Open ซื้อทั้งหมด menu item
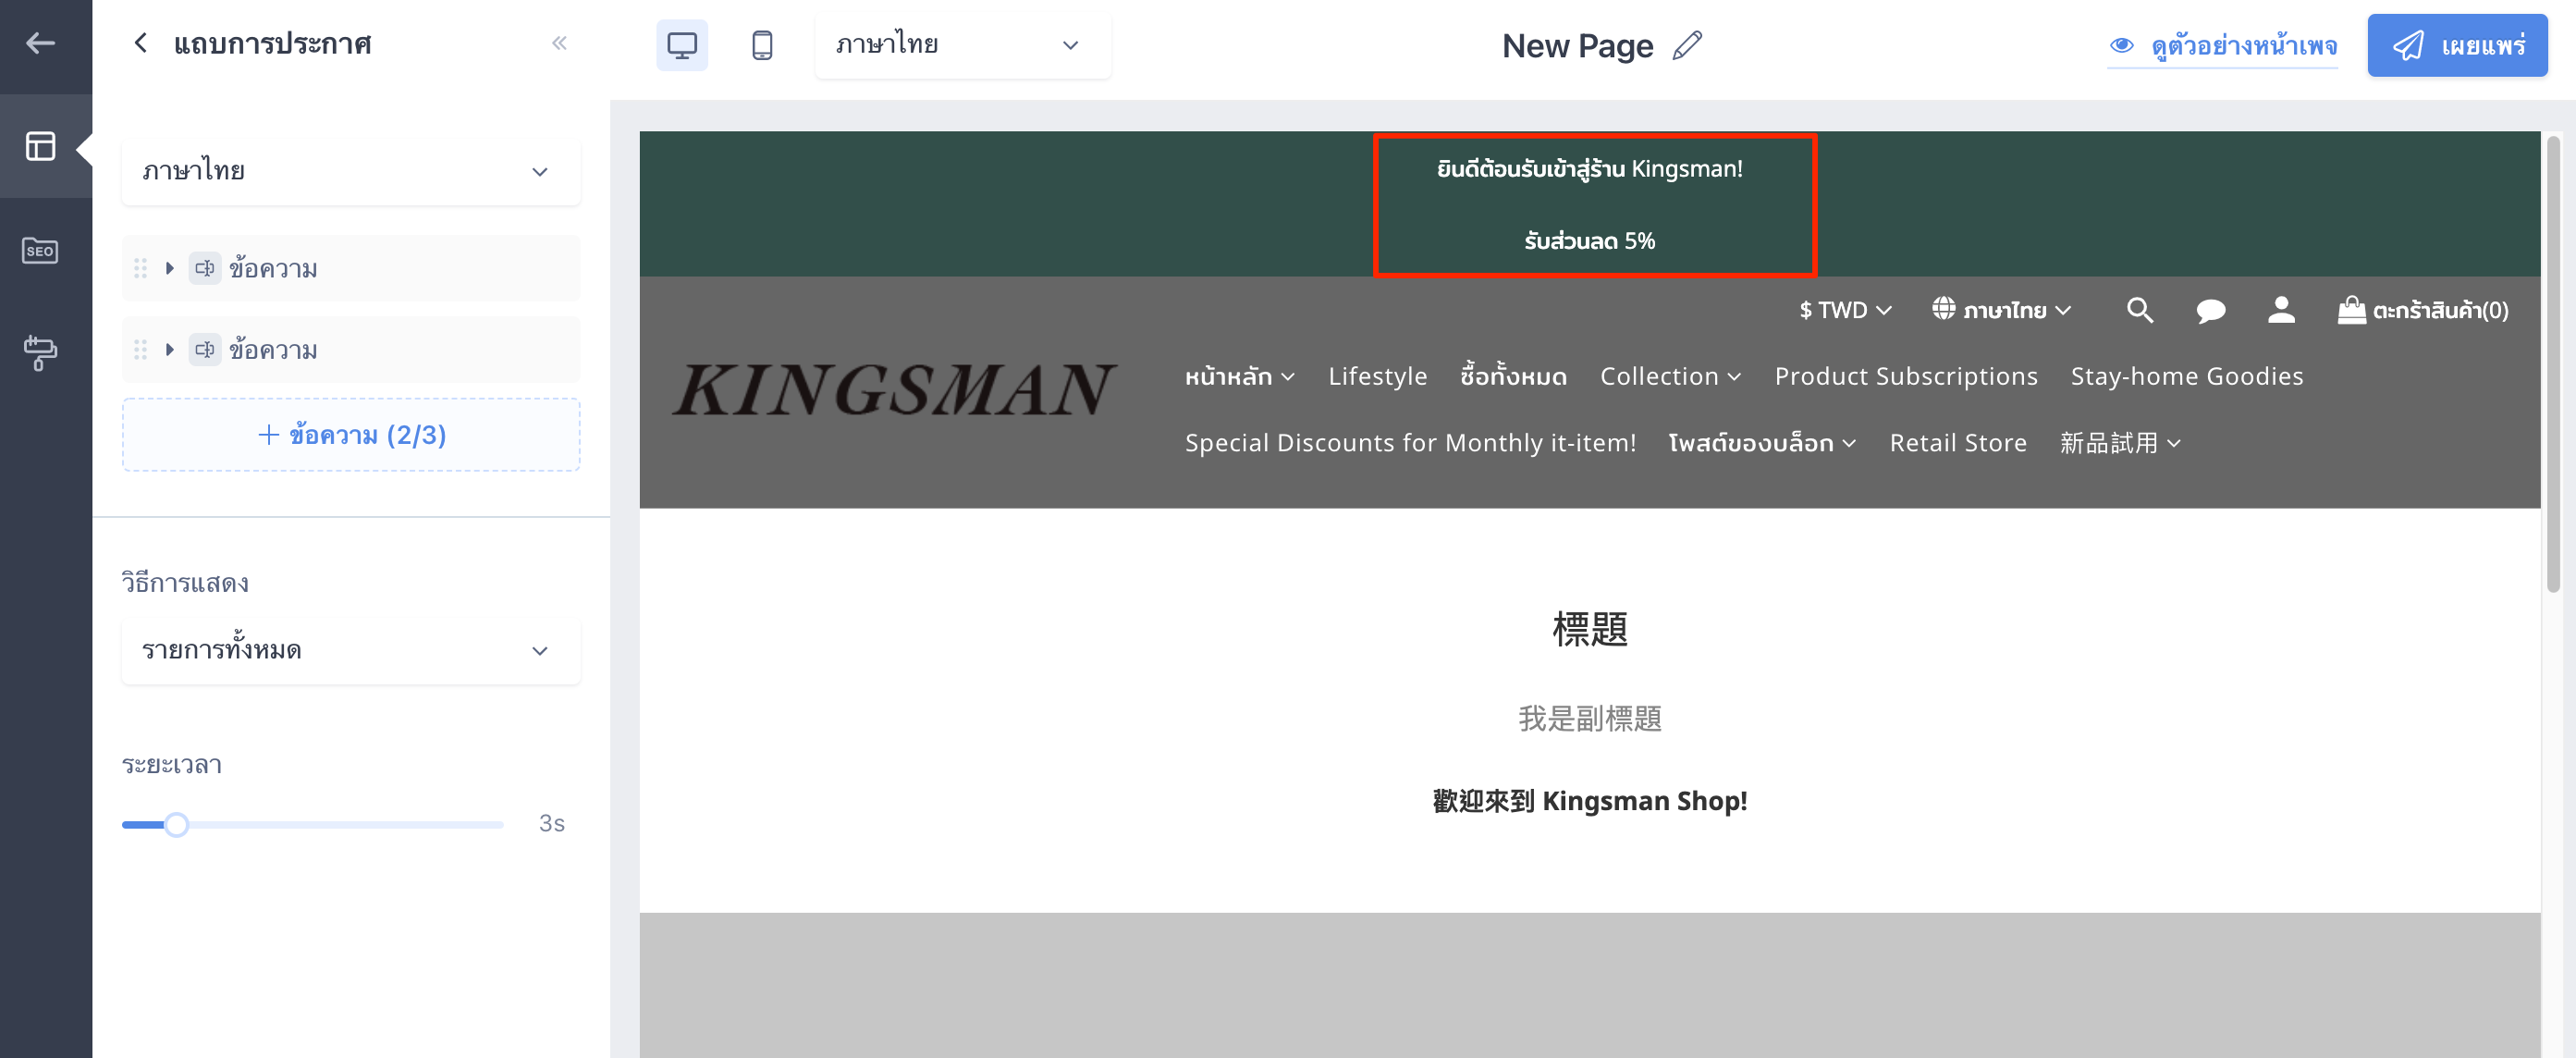This screenshot has width=2576, height=1058. (x=1513, y=376)
